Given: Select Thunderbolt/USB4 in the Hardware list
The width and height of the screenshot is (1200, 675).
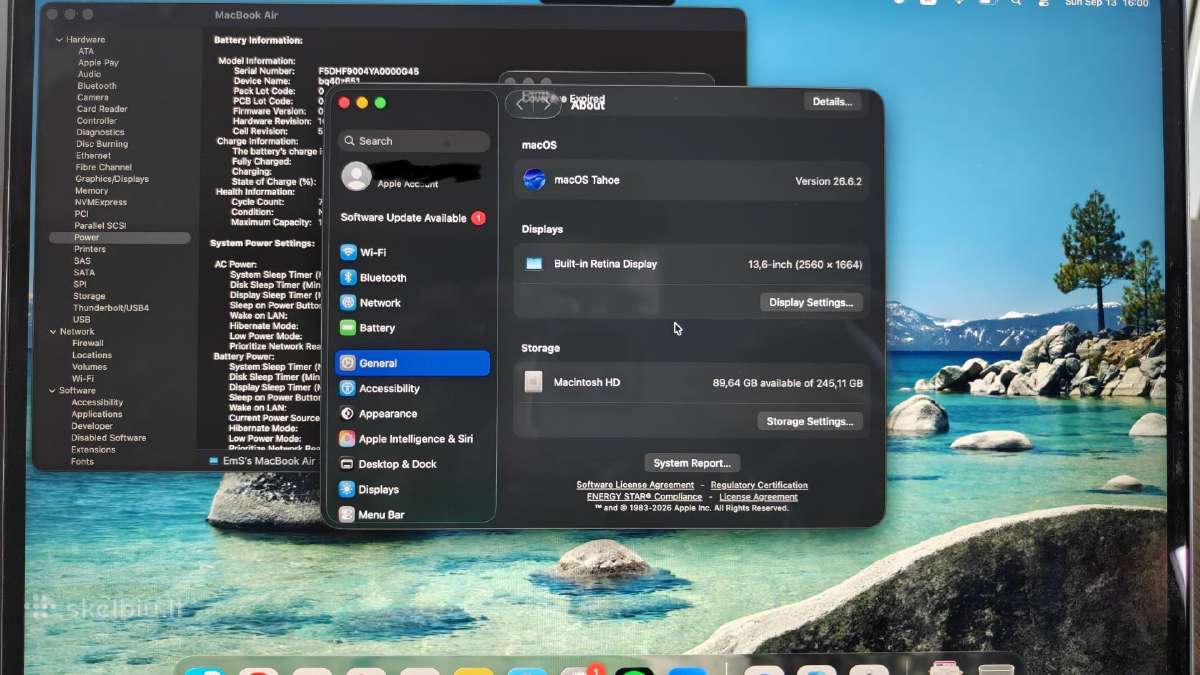Looking at the screenshot, I should pos(111,308).
